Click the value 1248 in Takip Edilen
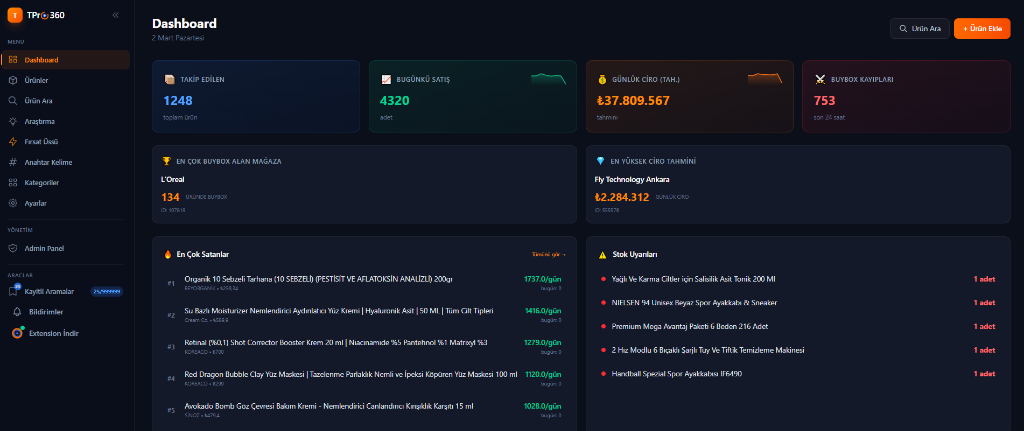The height and width of the screenshot is (431, 1024). click(178, 101)
